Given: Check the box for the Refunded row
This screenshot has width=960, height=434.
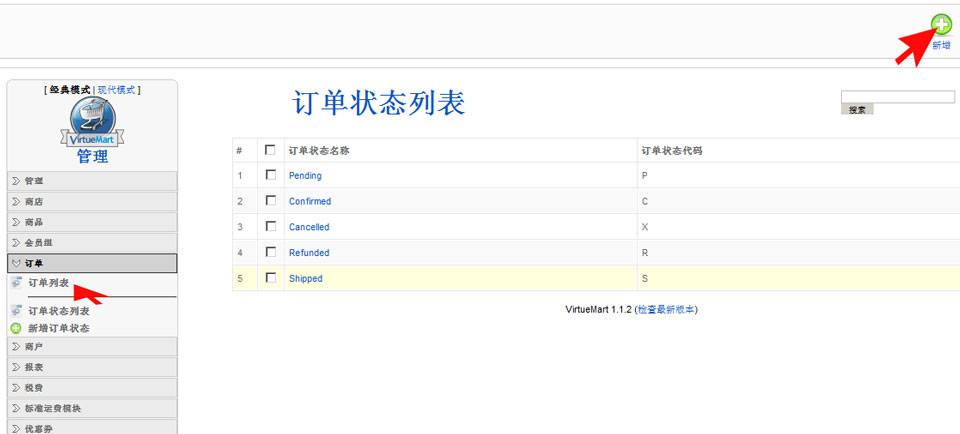Looking at the screenshot, I should click(270, 252).
